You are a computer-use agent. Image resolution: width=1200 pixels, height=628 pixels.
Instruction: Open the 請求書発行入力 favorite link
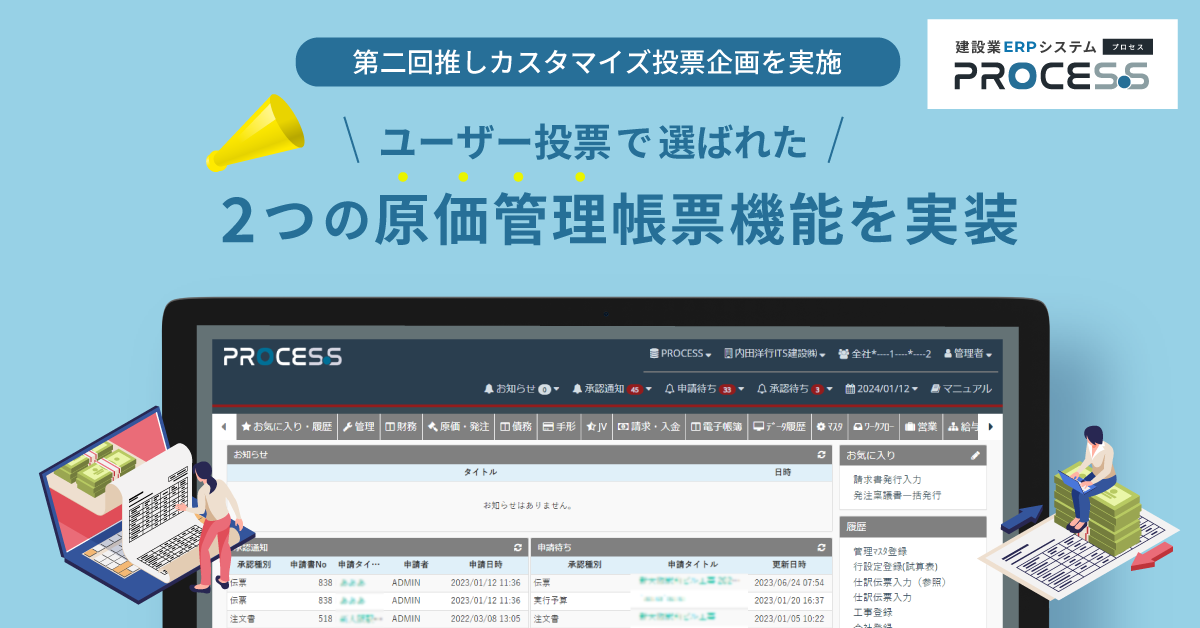point(887,480)
